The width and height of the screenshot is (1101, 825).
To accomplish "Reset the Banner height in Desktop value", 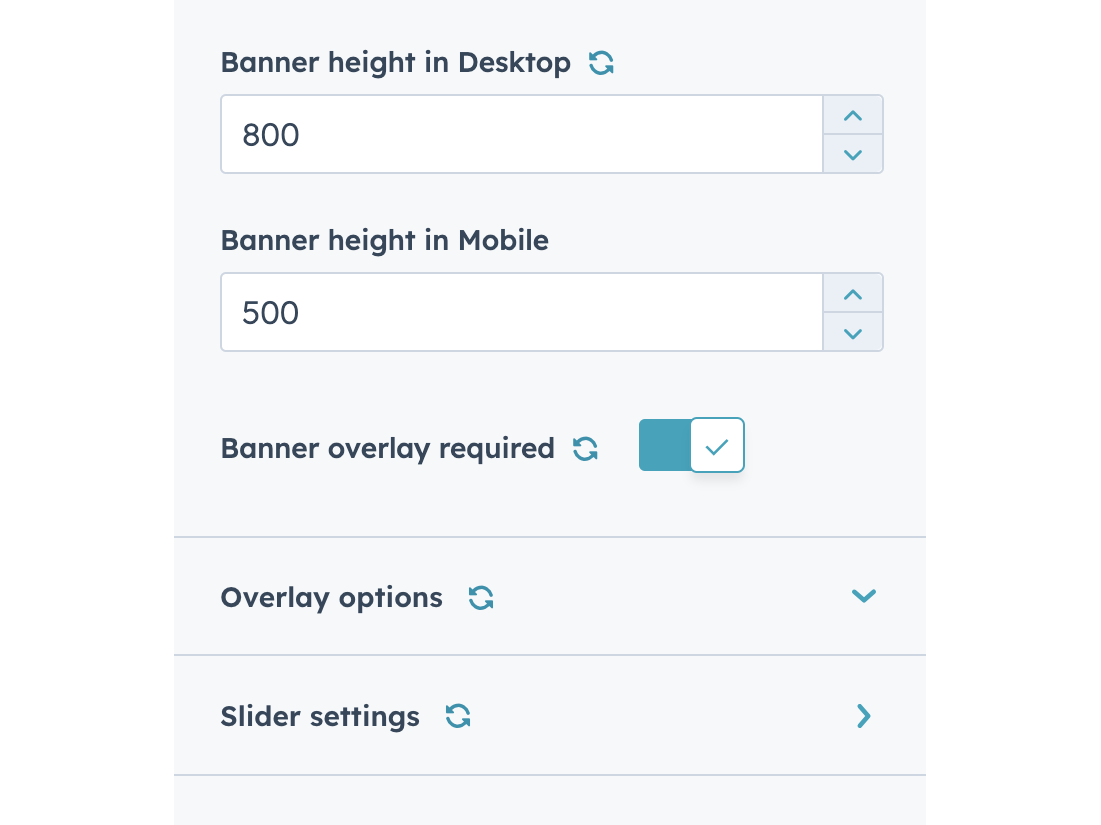I will (x=601, y=64).
